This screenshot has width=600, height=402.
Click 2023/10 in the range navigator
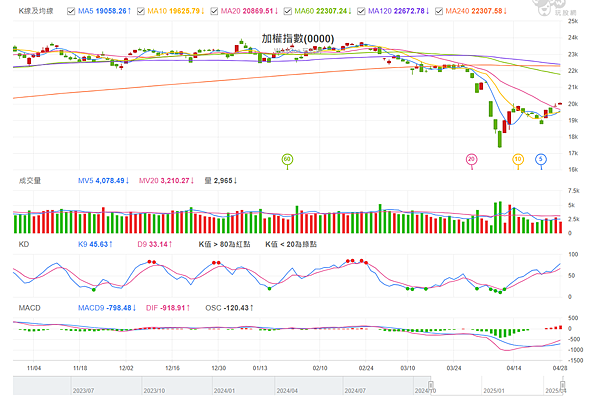click(x=154, y=391)
